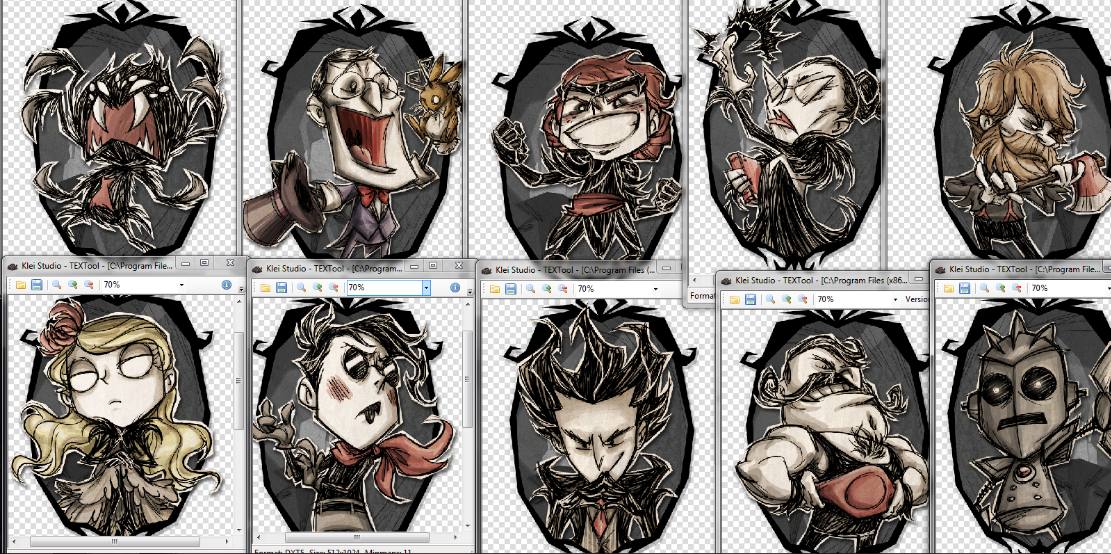Open 70% zoom dropdown in strongman window
The width and height of the screenshot is (1111, 554).
(x=896, y=299)
